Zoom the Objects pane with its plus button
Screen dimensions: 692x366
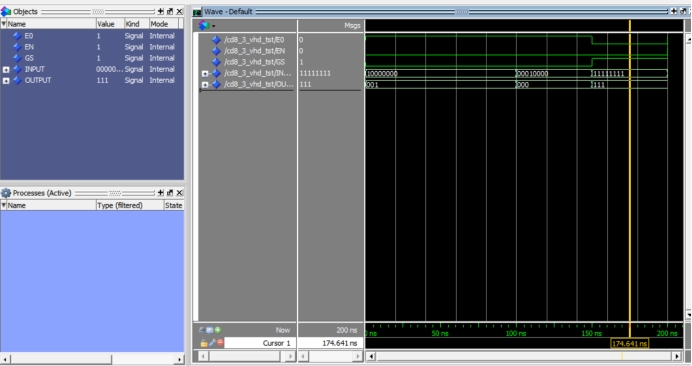161,11
